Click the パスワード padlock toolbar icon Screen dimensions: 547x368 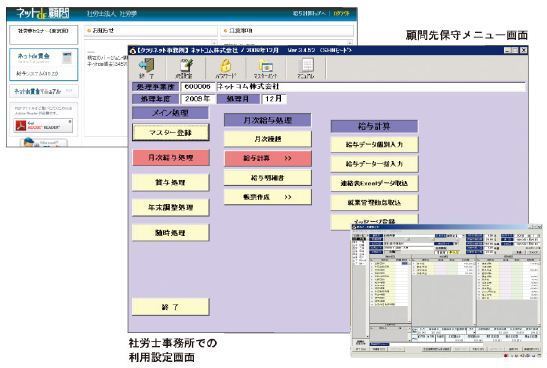[226, 68]
